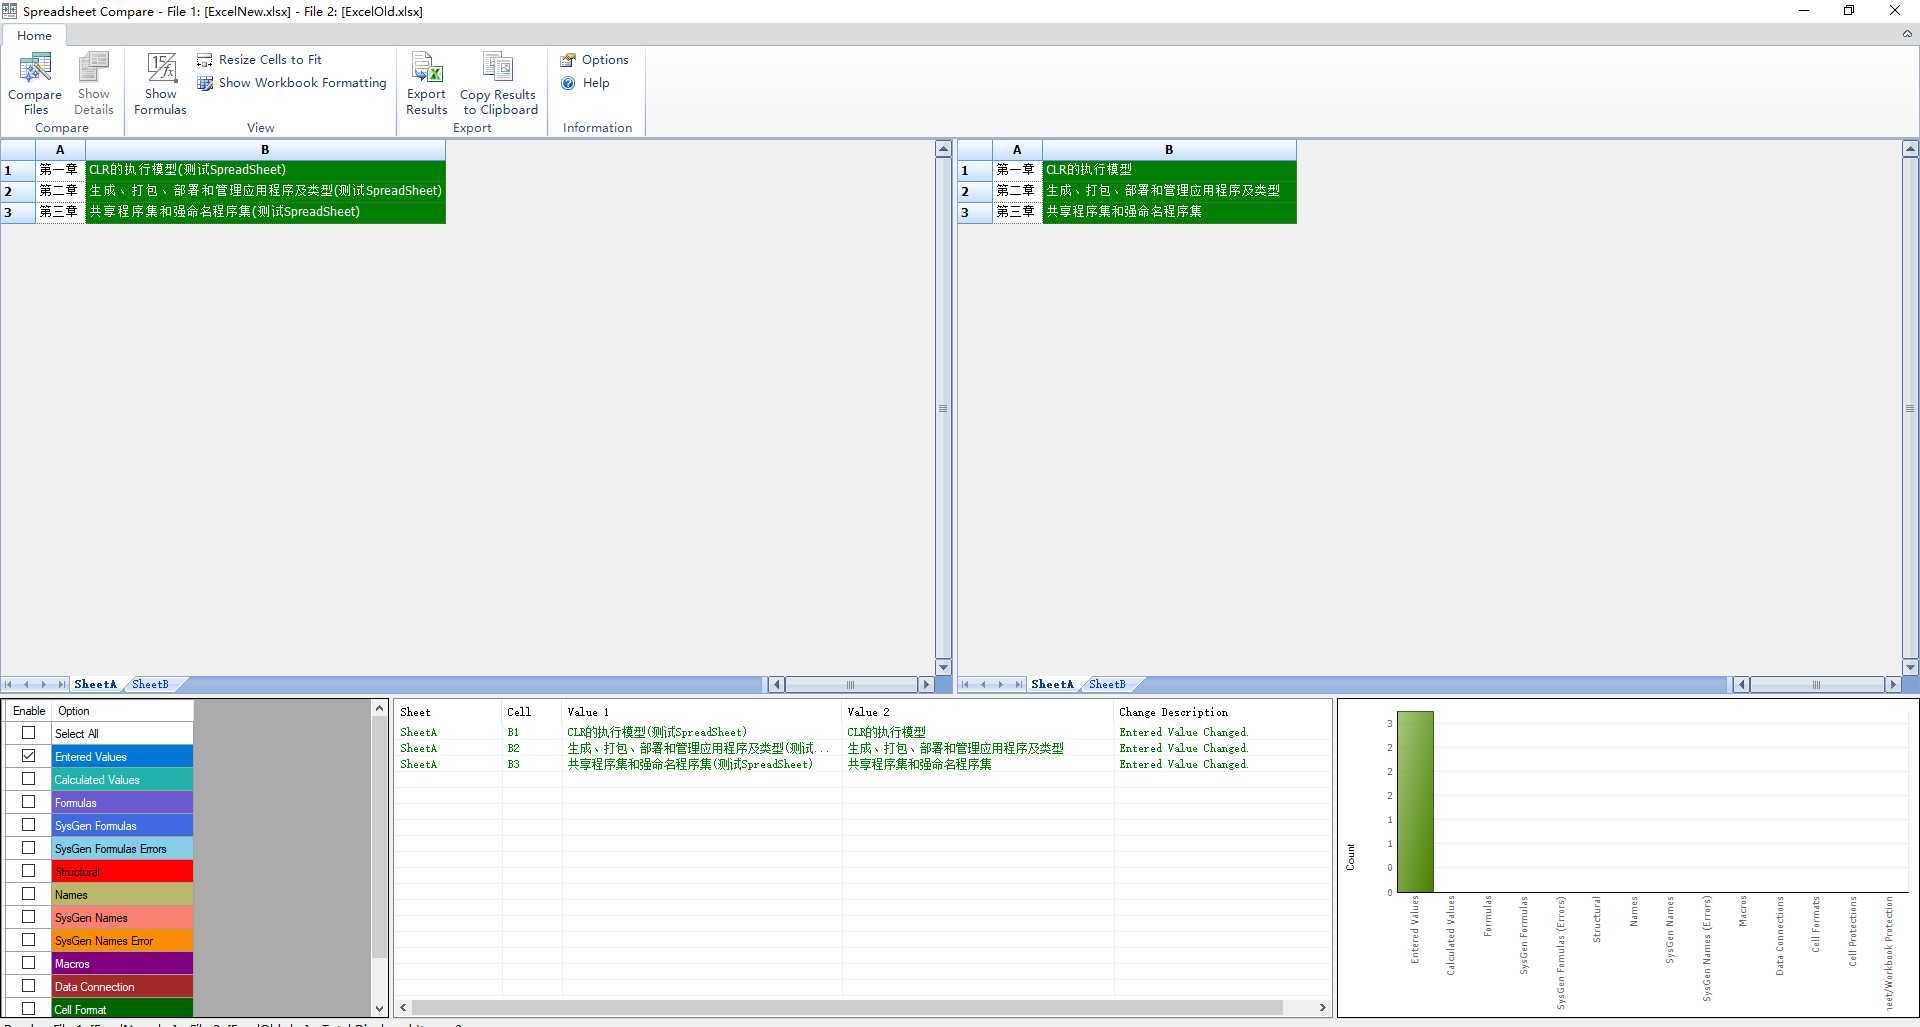
Task: Switch right pane to SheetA tab
Action: click(x=1052, y=684)
